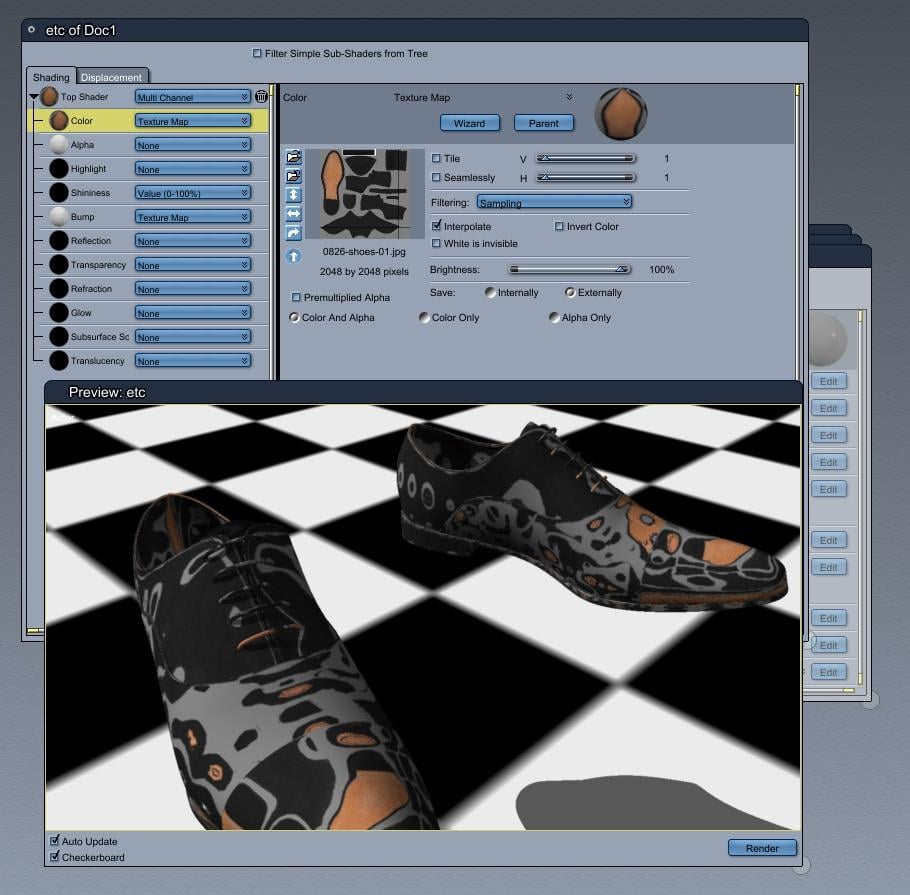The image size is (910, 895).
Task: Click the circle icon in 'etc of Doc1' titlebar
Action: [x=31, y=29]
